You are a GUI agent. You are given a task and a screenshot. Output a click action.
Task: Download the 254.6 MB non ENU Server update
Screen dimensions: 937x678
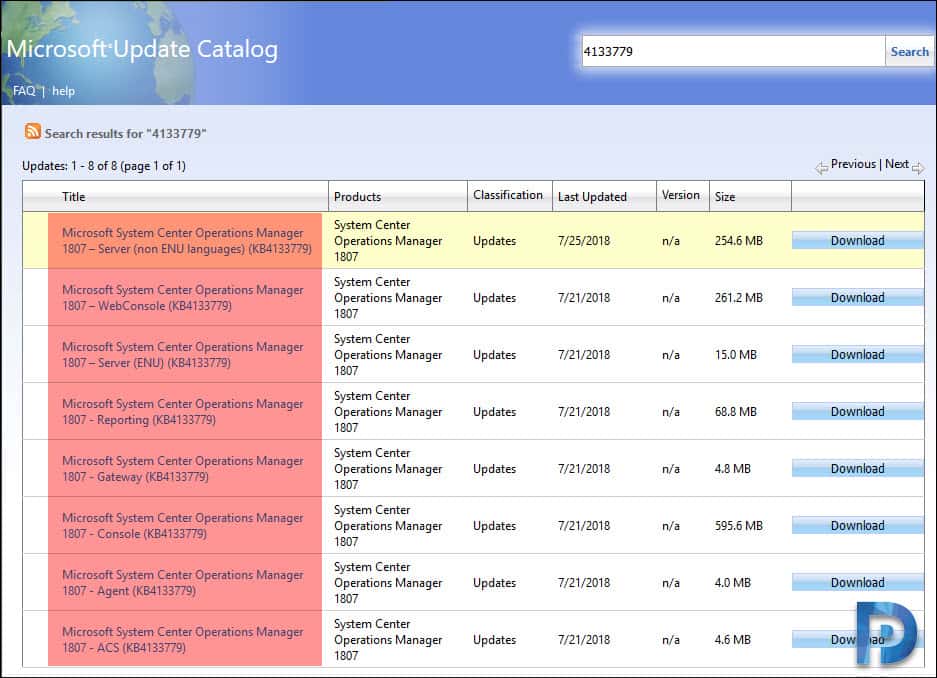[x=858, y=241]
